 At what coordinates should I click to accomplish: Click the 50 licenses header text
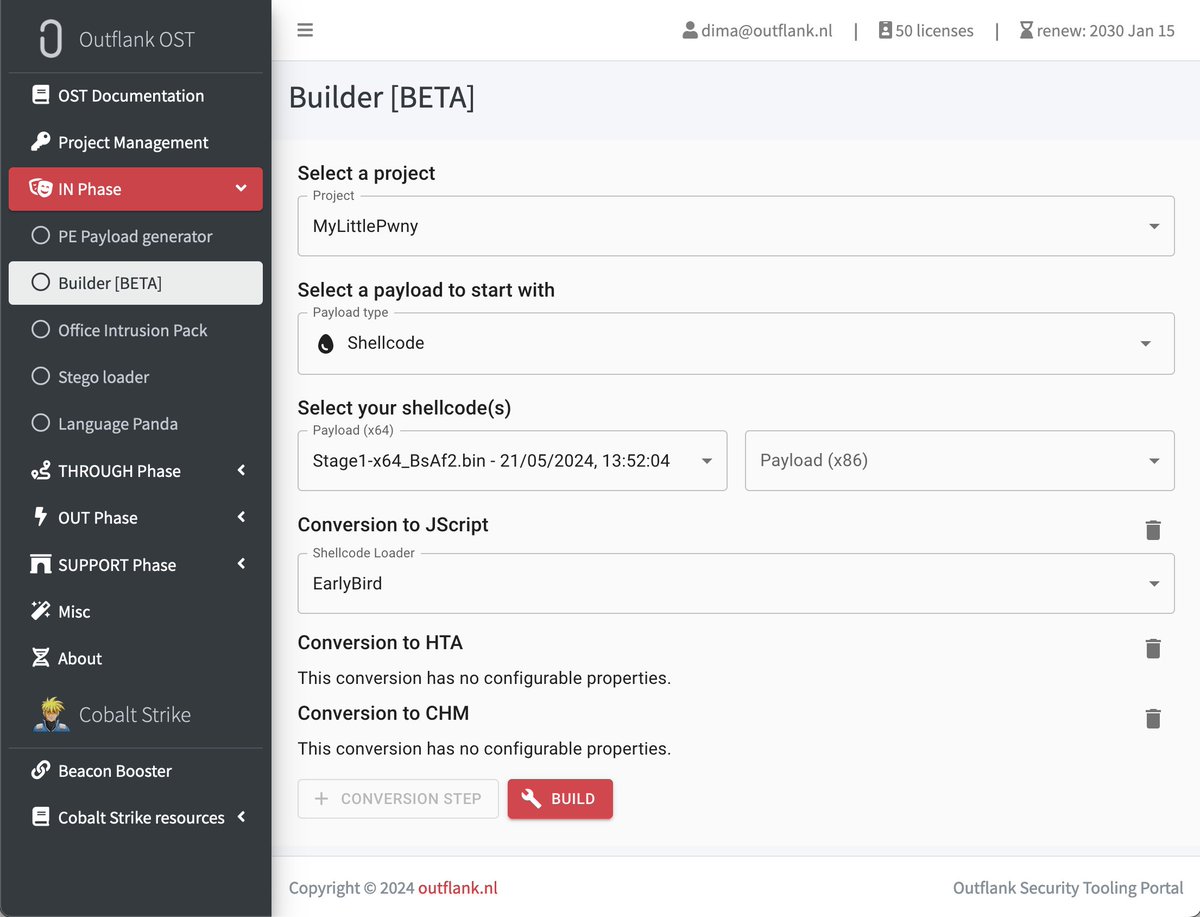934,30
